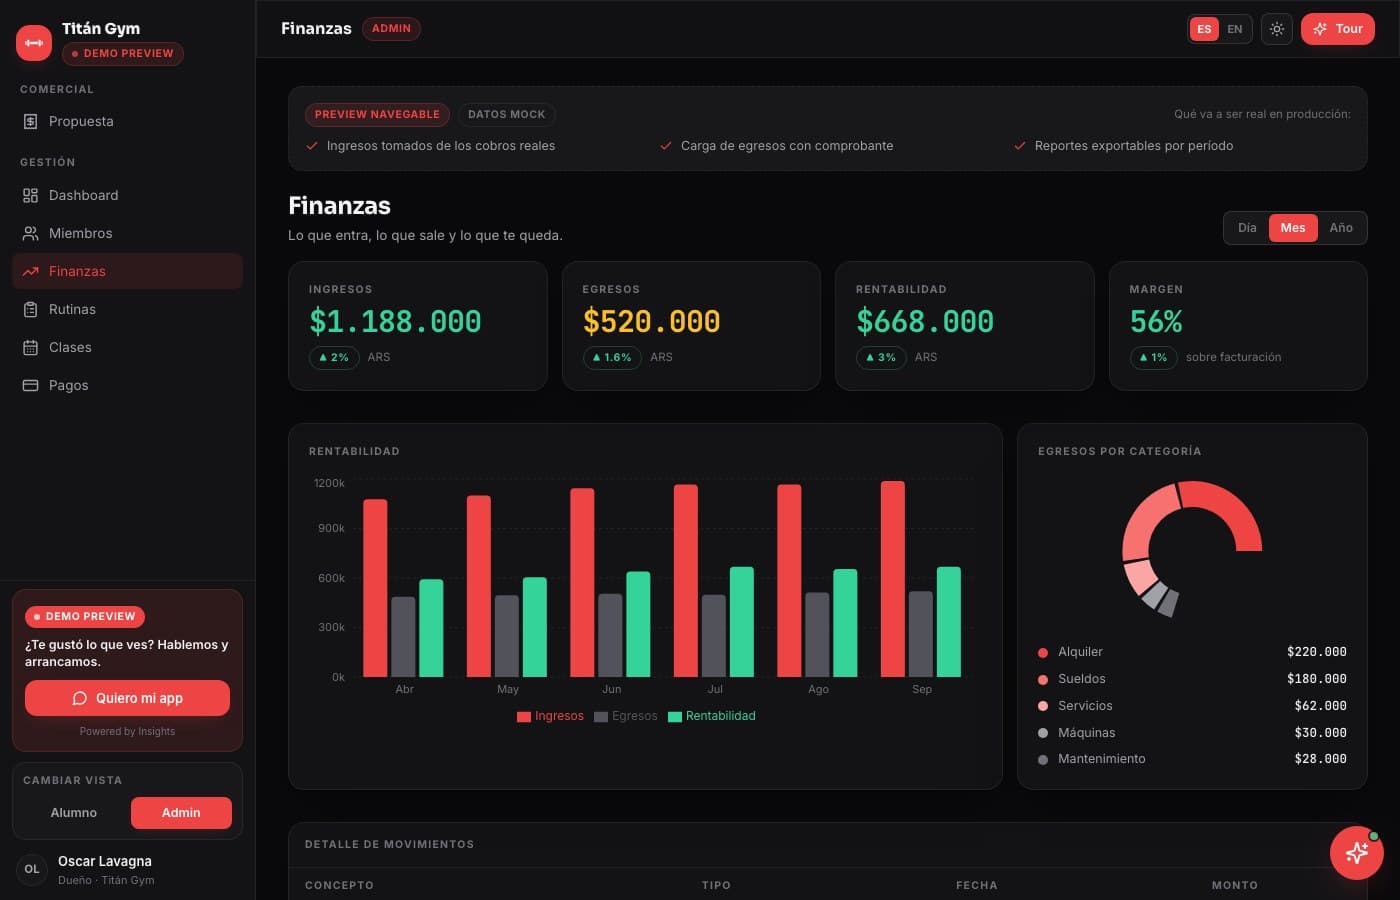Toggle the Egresos legend swatch in chart
The width and height of the screenshot is (1400, 900).
coord(601,716)
